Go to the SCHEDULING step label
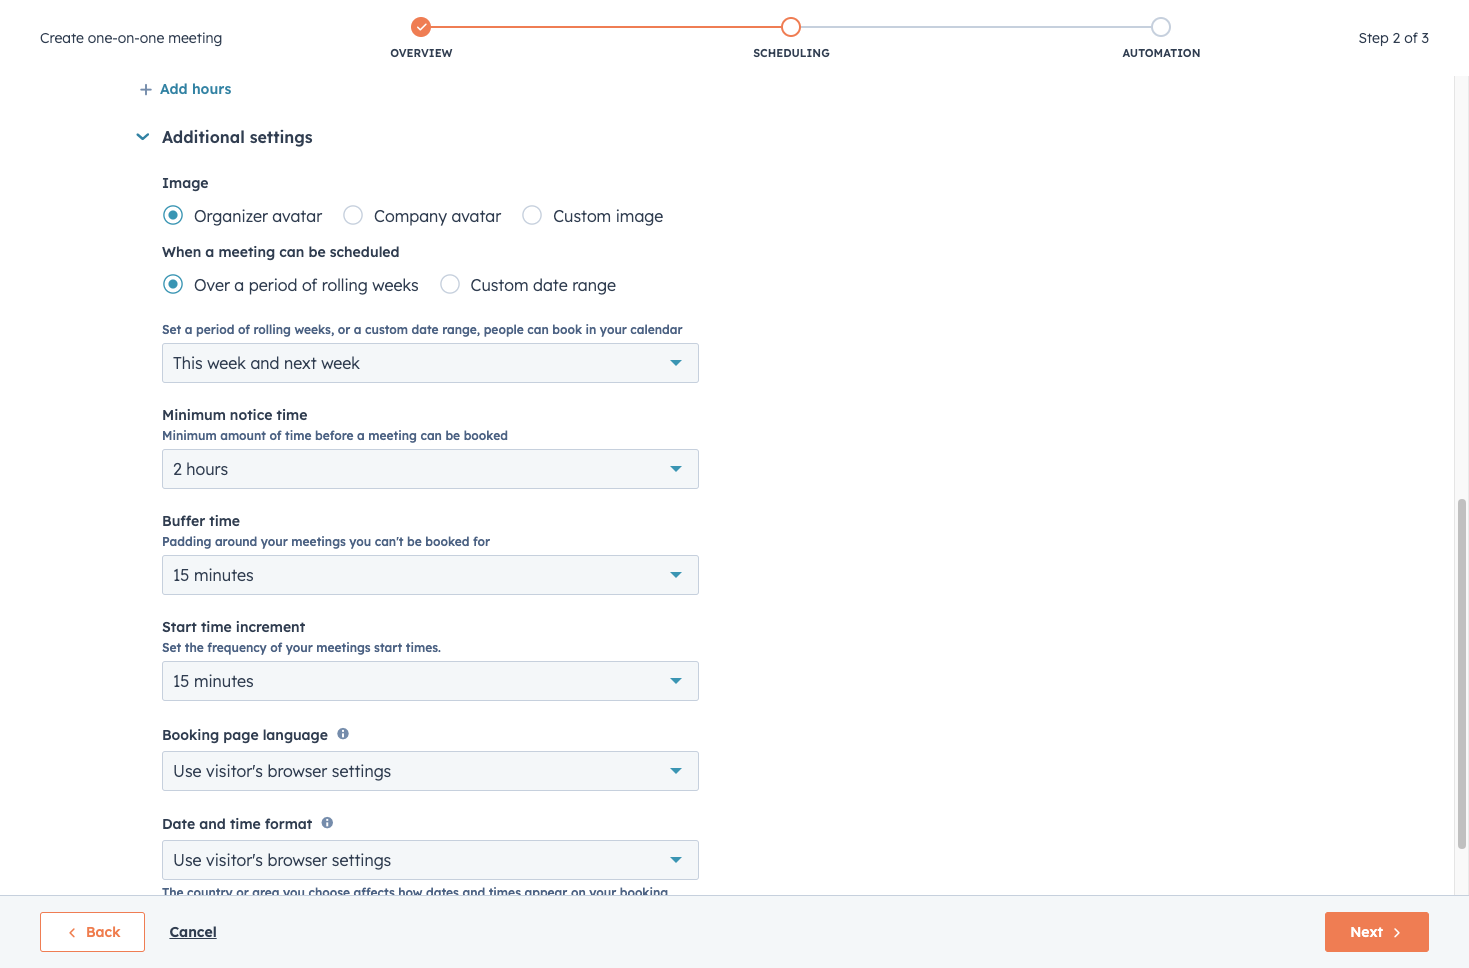Viewport: 1469px width, 968px height. click(x=791, y=53)
